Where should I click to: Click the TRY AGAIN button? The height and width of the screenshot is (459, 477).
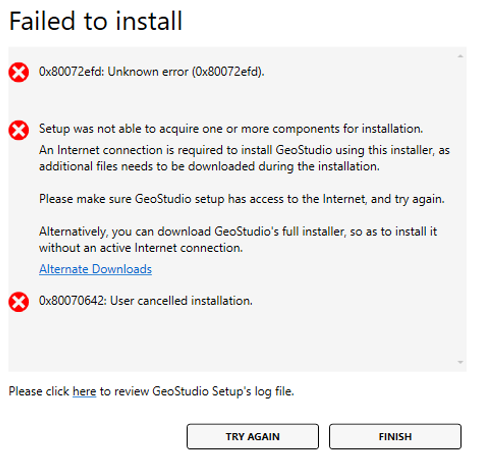coord(253,436)
